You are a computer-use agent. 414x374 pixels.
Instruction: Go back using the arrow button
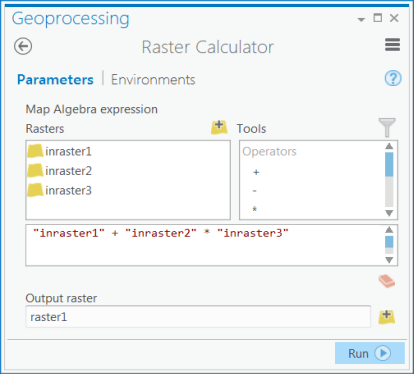click(23, 46)
